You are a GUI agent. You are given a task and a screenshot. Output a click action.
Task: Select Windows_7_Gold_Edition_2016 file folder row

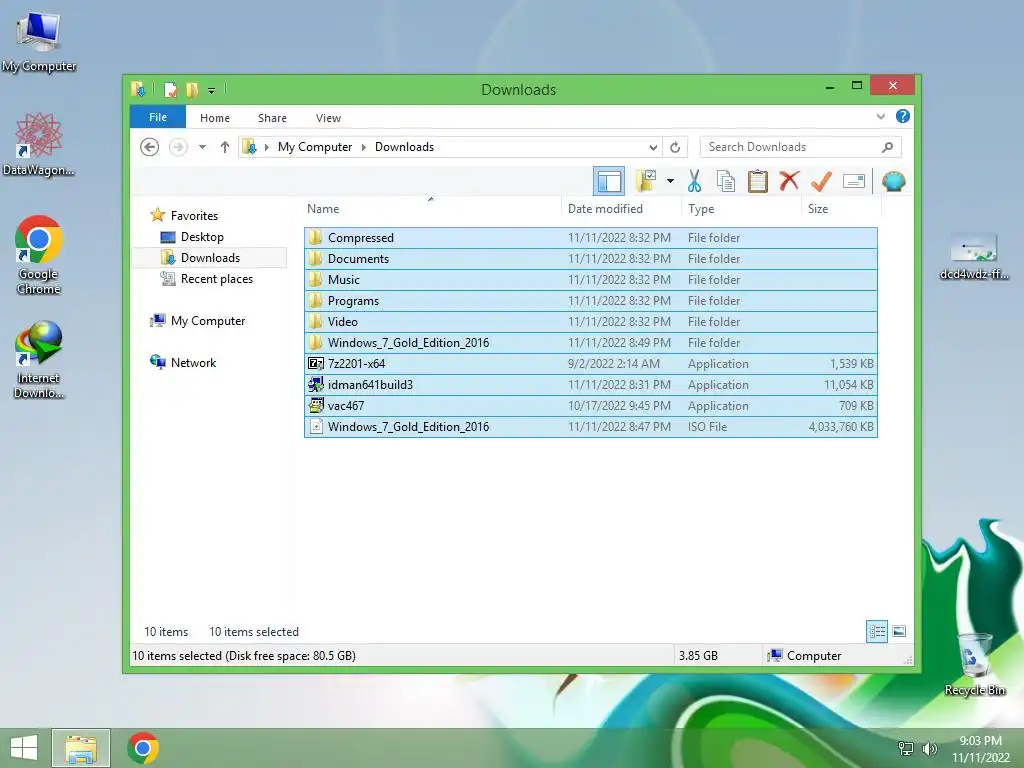[590, 342]
